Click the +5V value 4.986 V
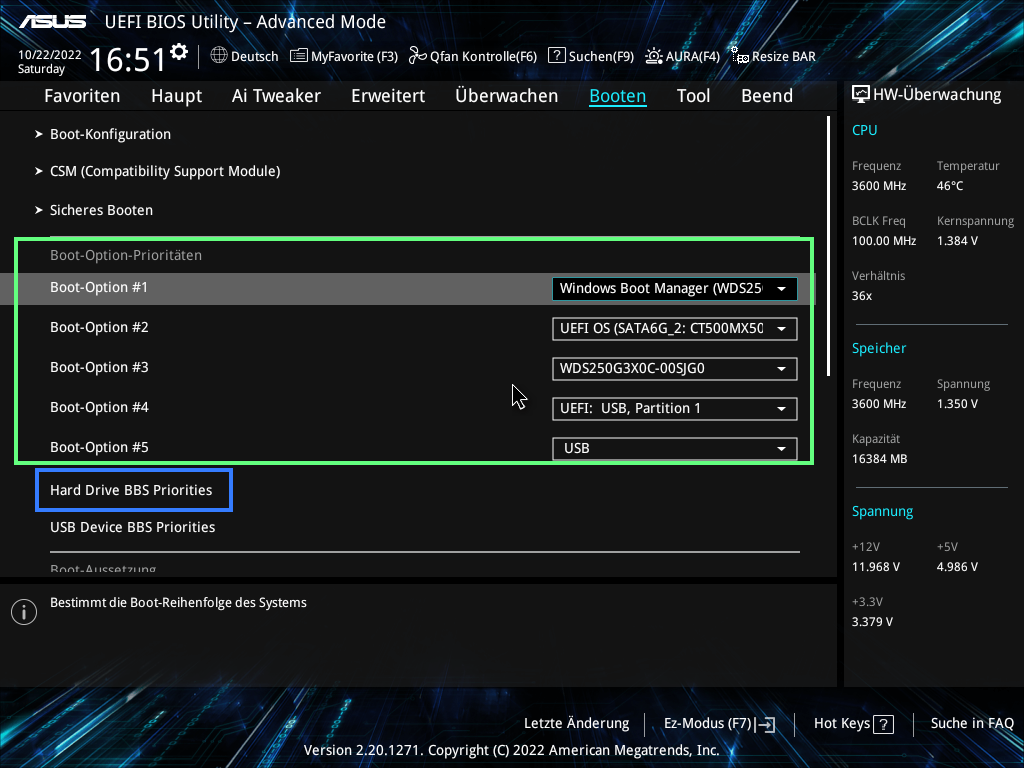1024x768 pixels. point(957,567)
